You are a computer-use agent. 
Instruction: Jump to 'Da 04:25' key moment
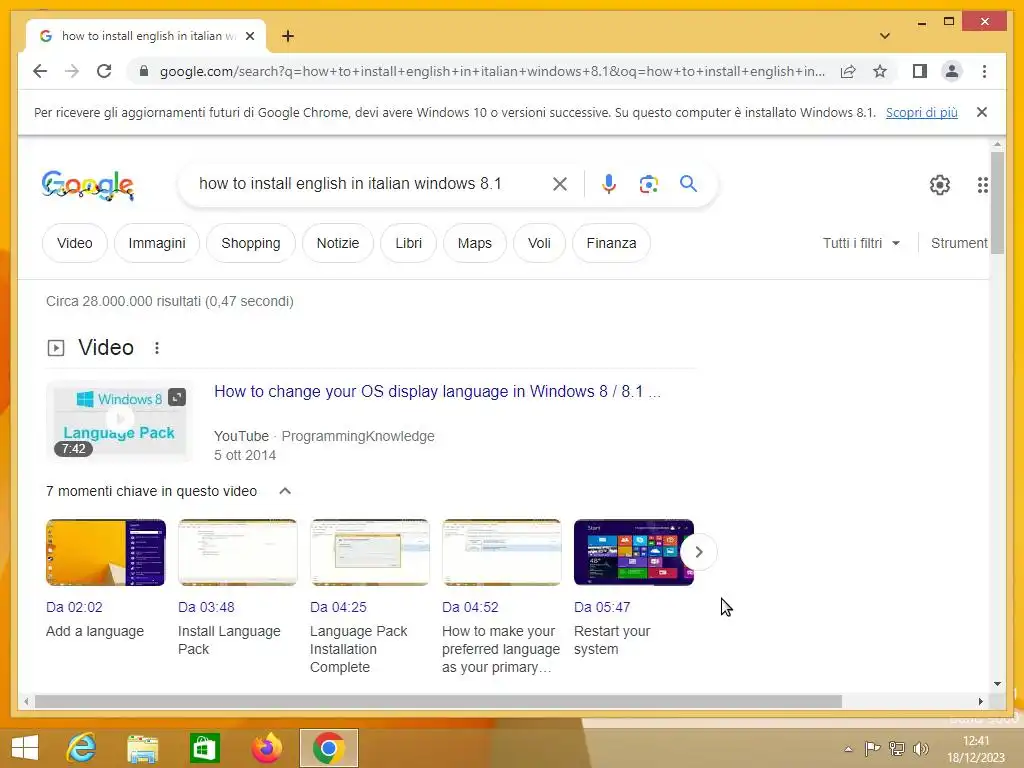(x=338, y=607)
